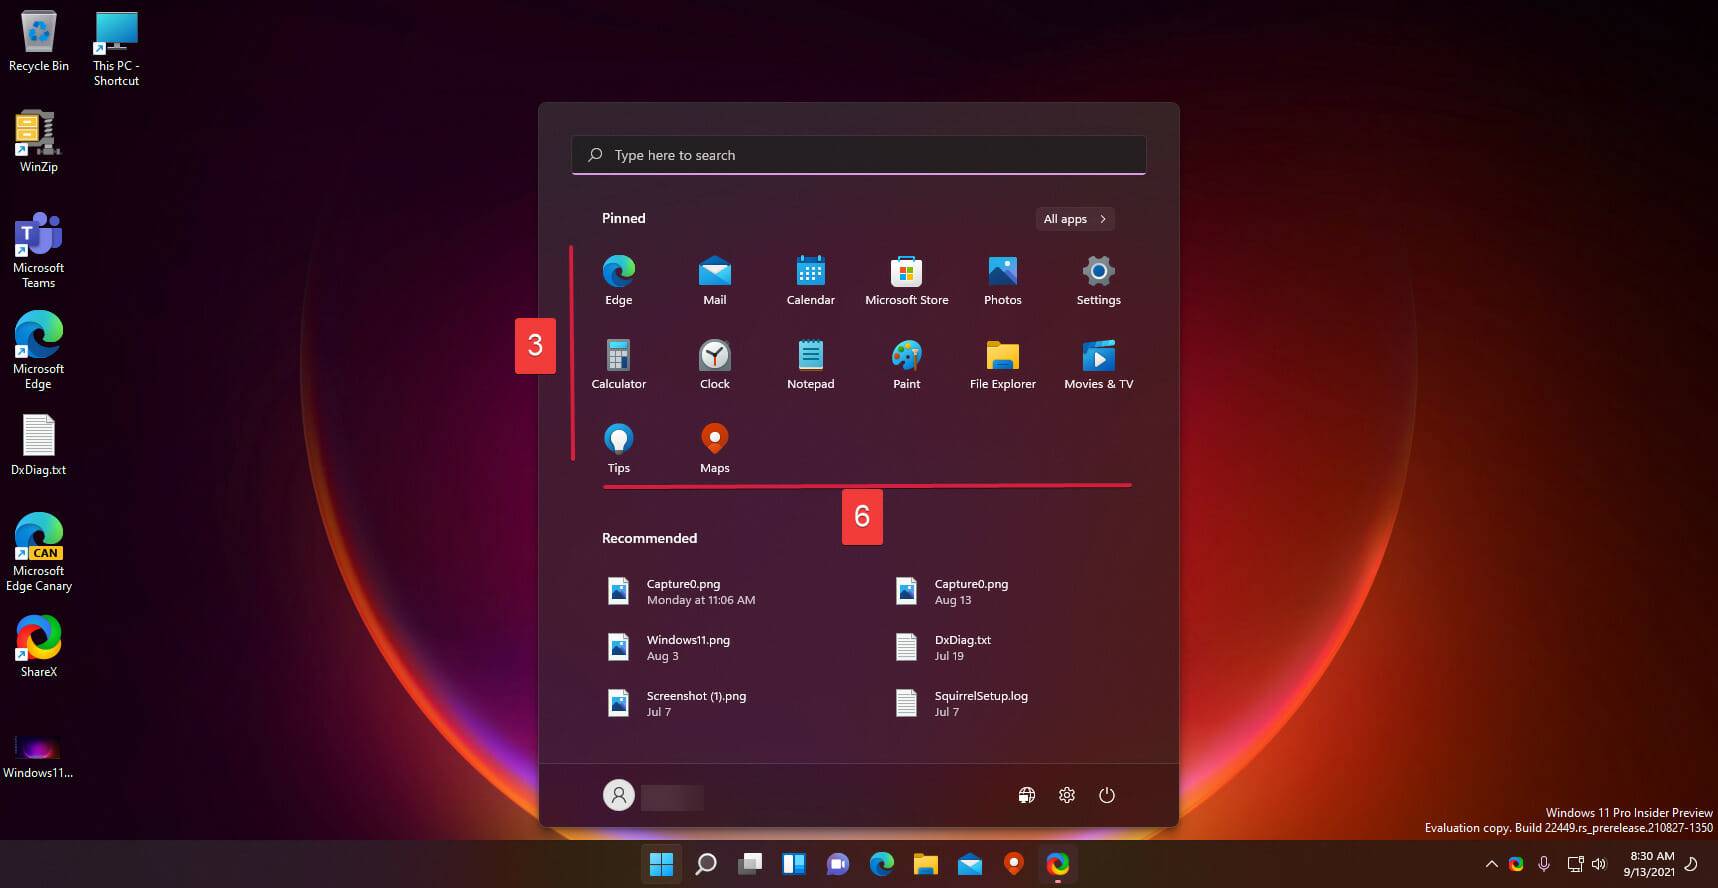The width and height of the screenshot is (1718, 888).
Task: Open Microsoft Store from pinned apps
Action: 906,280
